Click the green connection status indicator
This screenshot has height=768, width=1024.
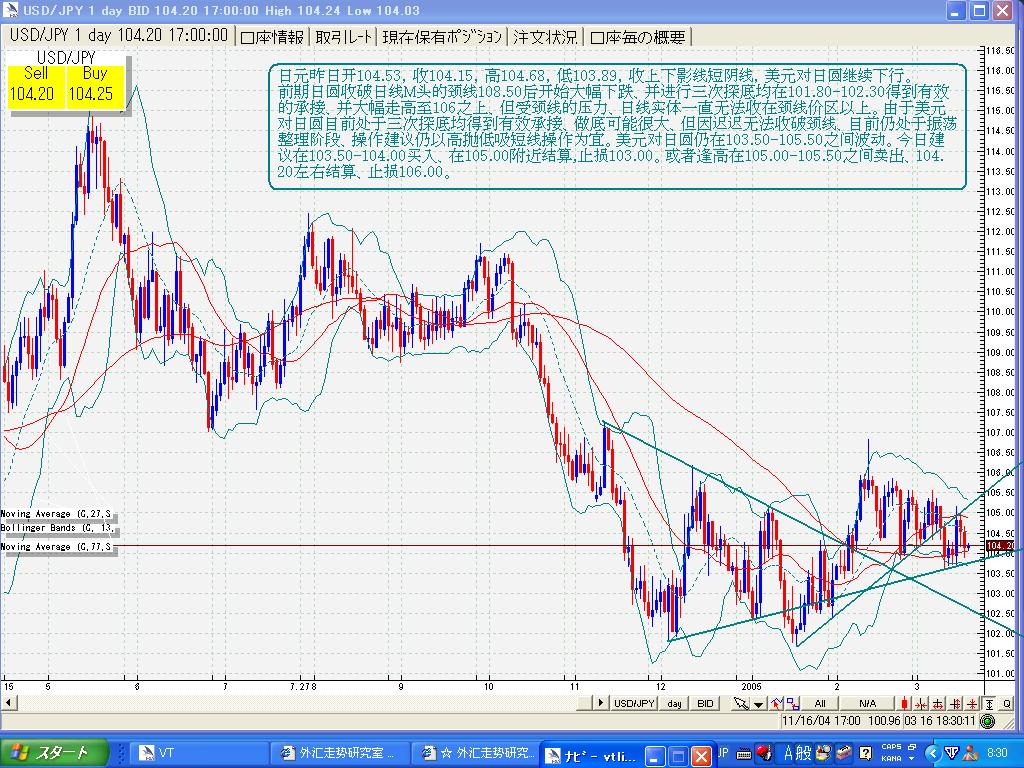coord(988,720)
